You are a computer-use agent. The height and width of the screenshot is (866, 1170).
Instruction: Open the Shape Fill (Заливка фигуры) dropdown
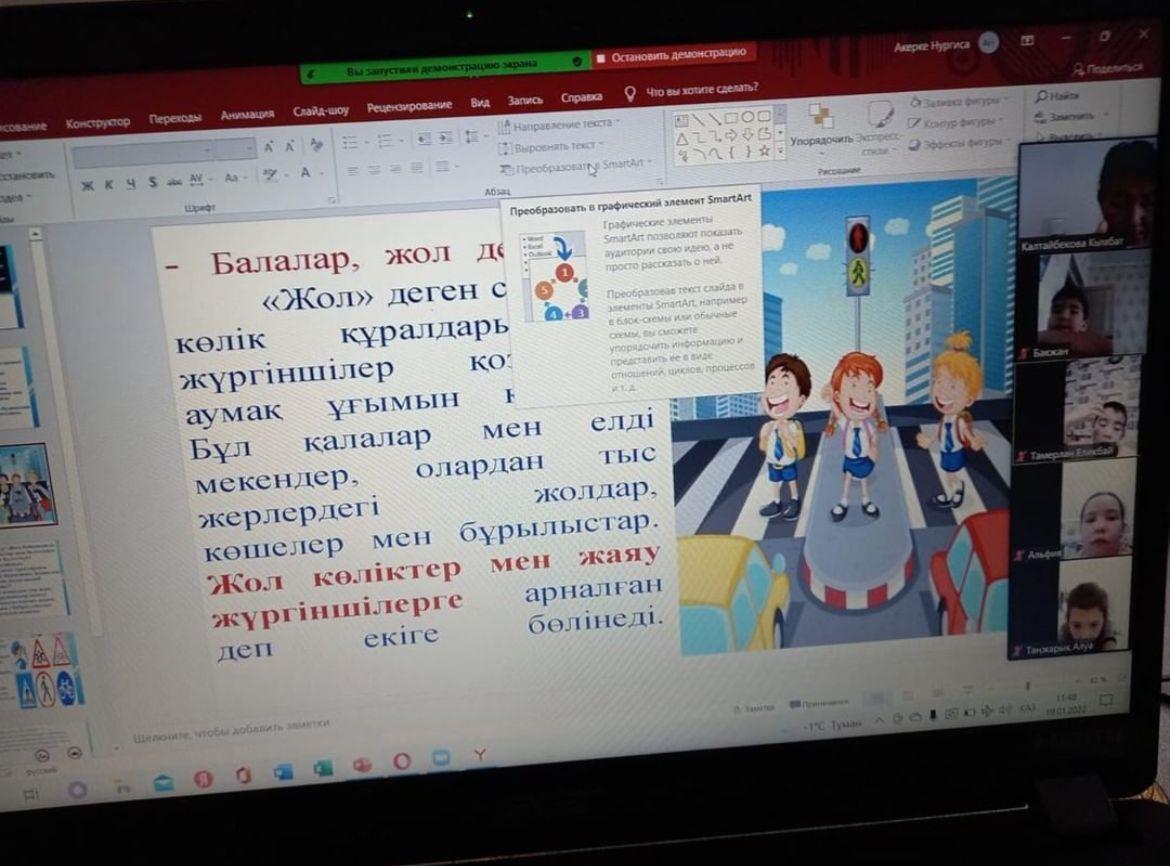(x=958, y=101)
